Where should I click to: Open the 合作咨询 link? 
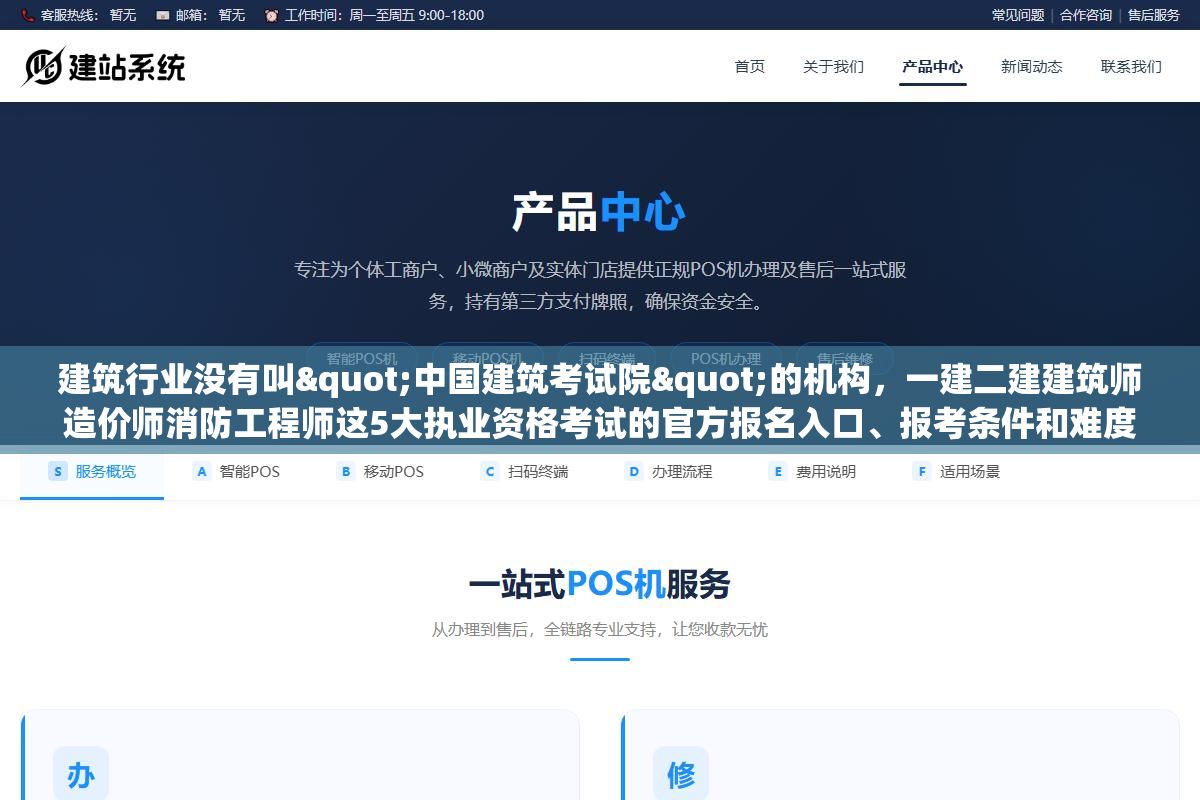pyautogui.click(x=1086, y=15)
